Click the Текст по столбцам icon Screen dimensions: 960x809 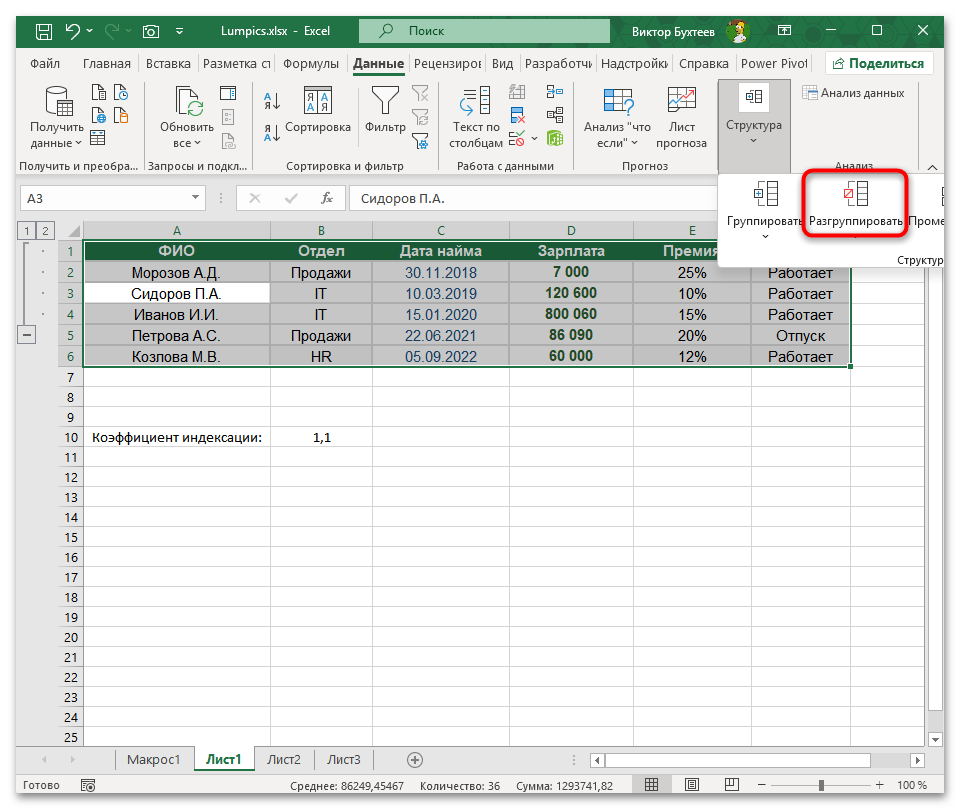pos(476,101)
